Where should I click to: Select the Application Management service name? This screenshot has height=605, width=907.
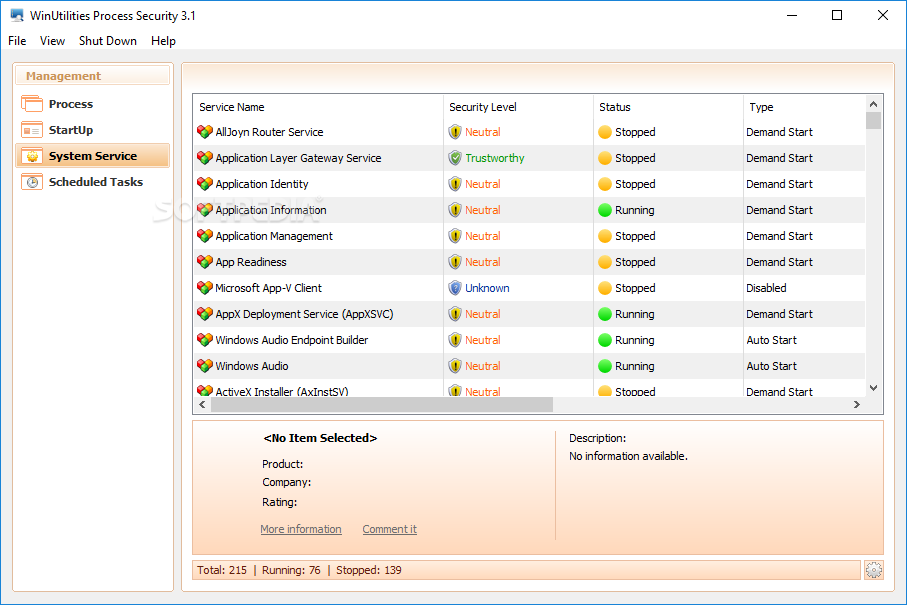tap(274, 236)
